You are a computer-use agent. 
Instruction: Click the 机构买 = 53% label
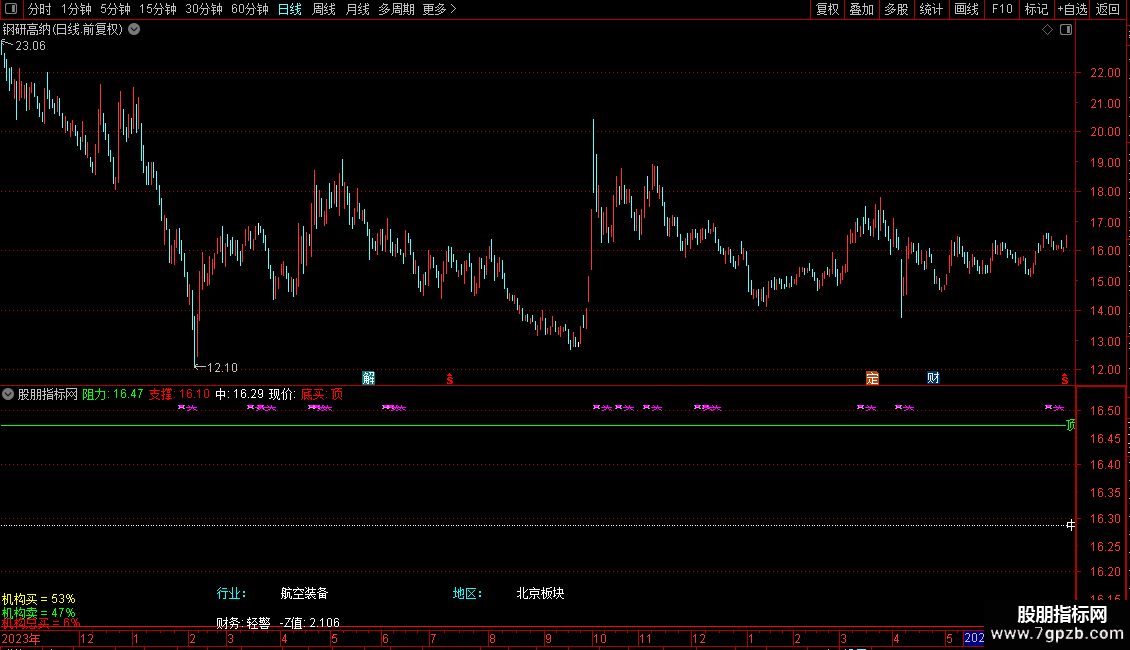[38, 599]
